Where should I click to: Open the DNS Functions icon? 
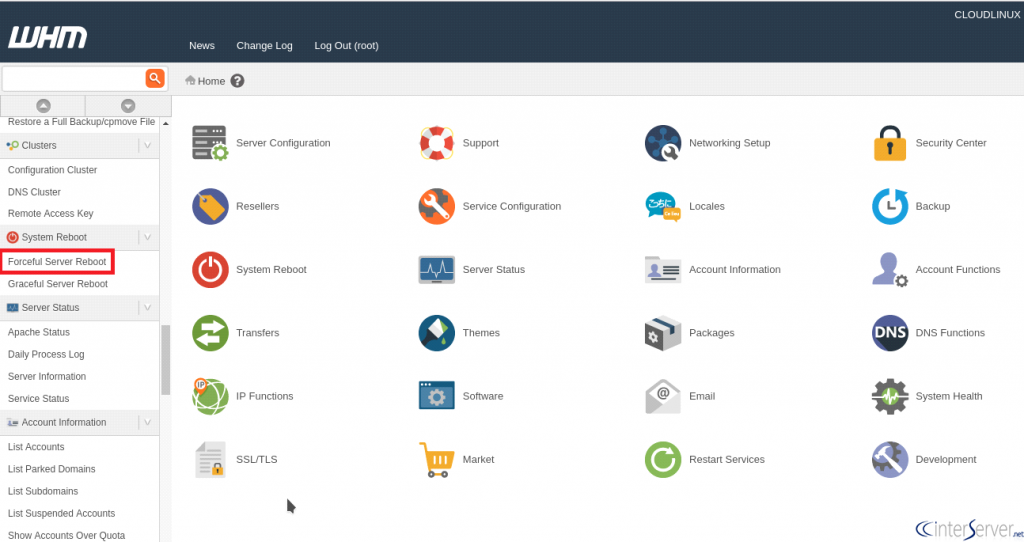pyautogui.click(x=889, y=333)
